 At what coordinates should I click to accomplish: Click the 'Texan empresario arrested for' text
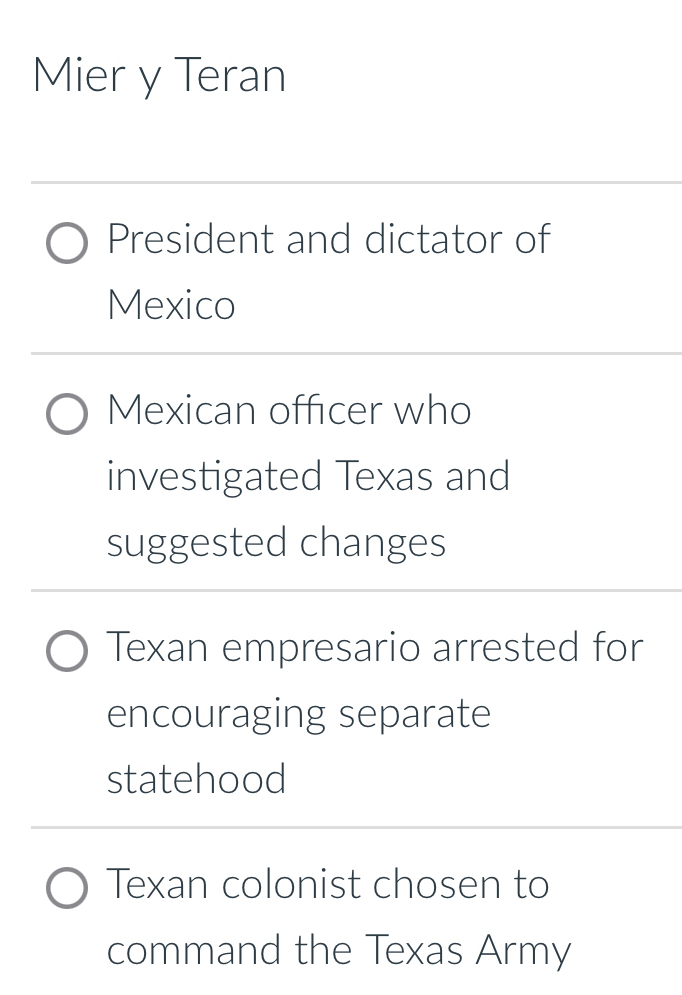pyautogui.click(x=375, y=647)
